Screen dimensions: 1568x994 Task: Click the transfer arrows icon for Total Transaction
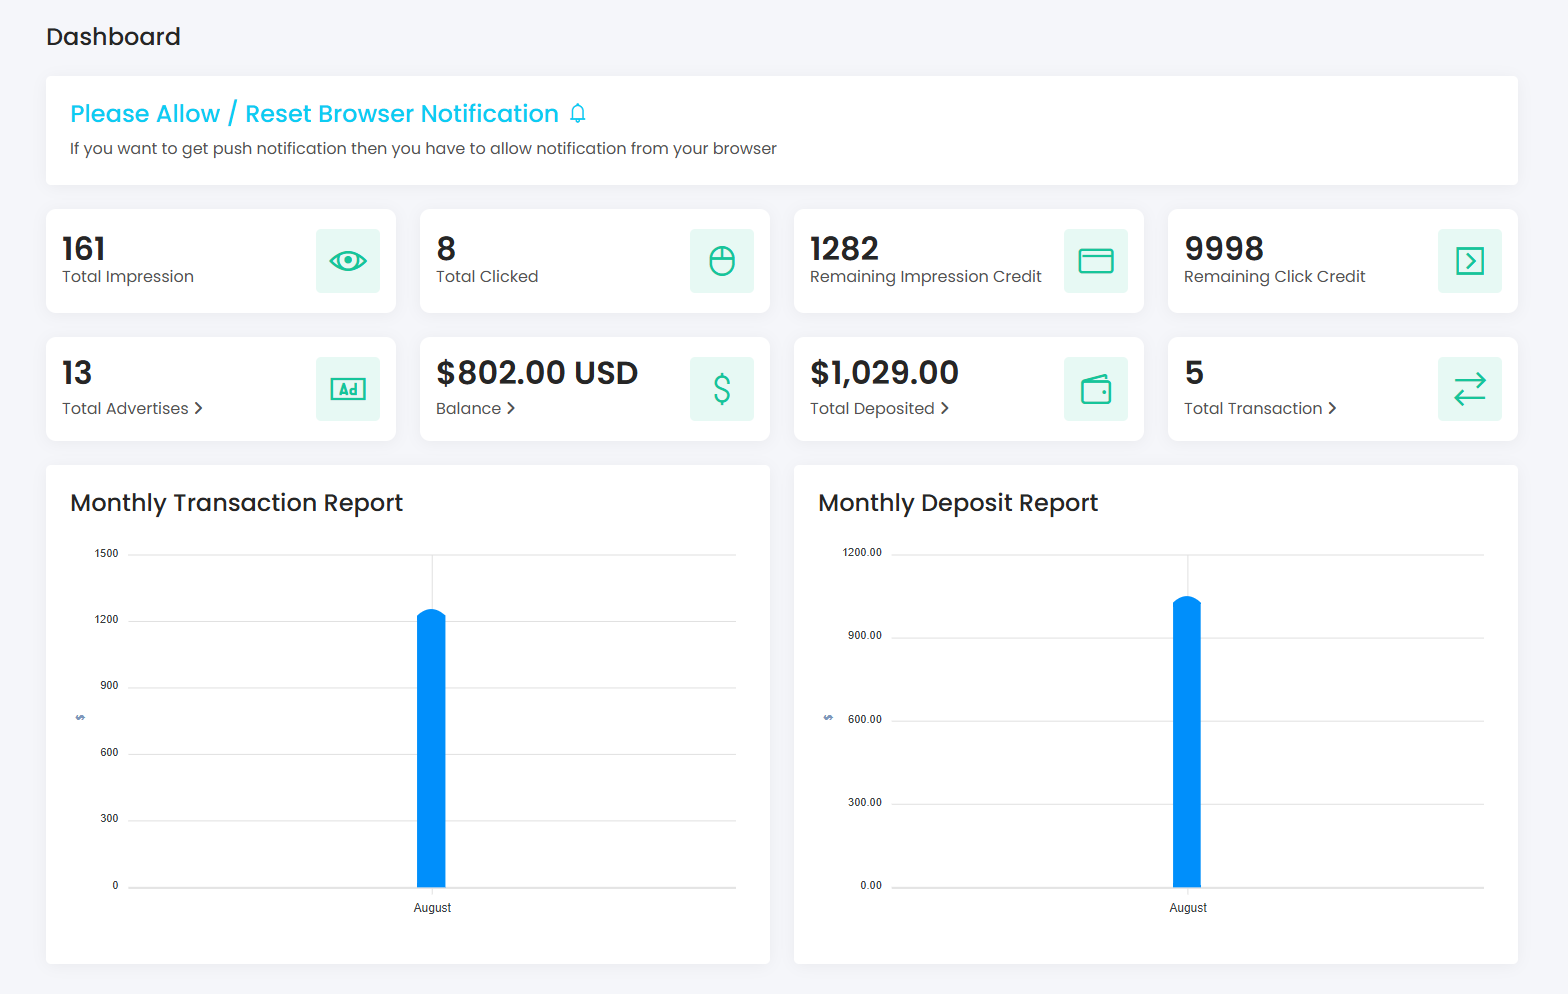[x=1470, y=389]
